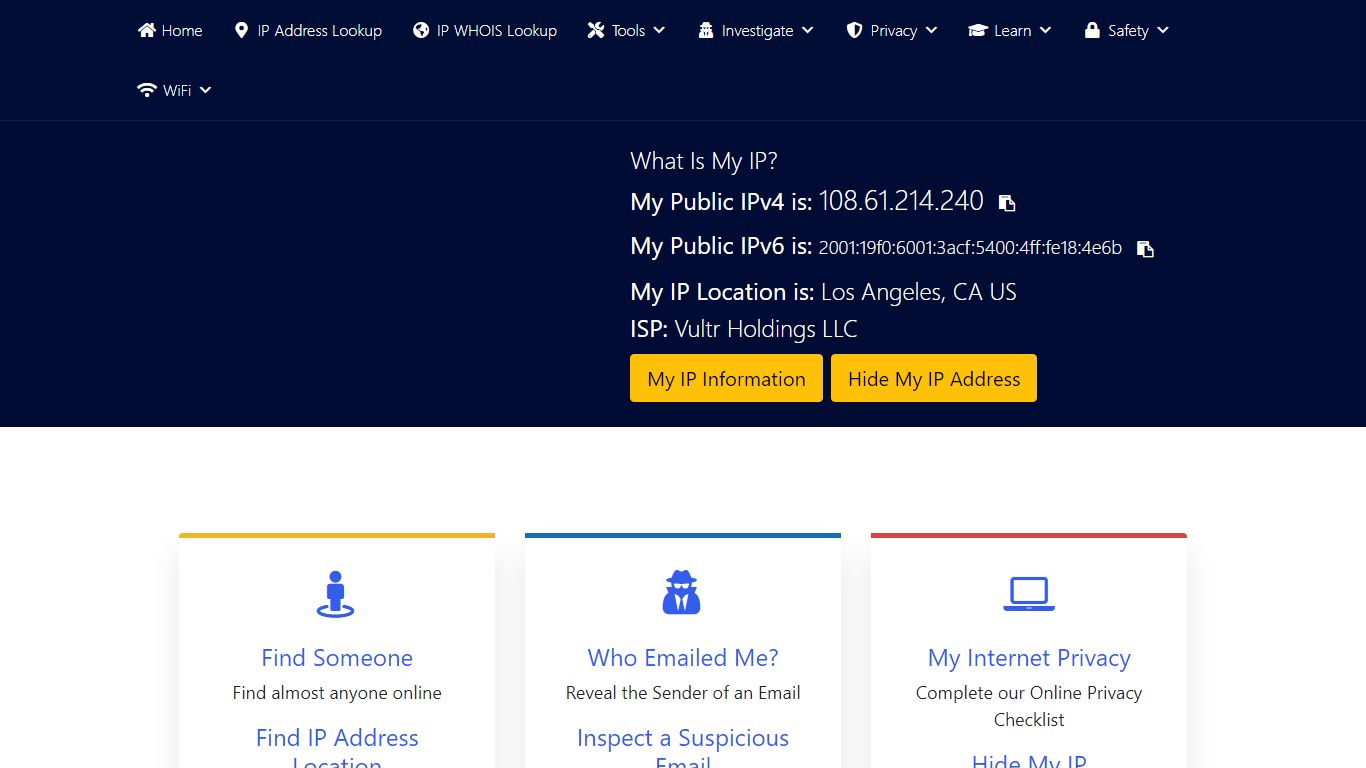Viewport: 1366px width, 768px height.
Task: Click the person icon above Find Someone
Action: (x=336, y=592)
